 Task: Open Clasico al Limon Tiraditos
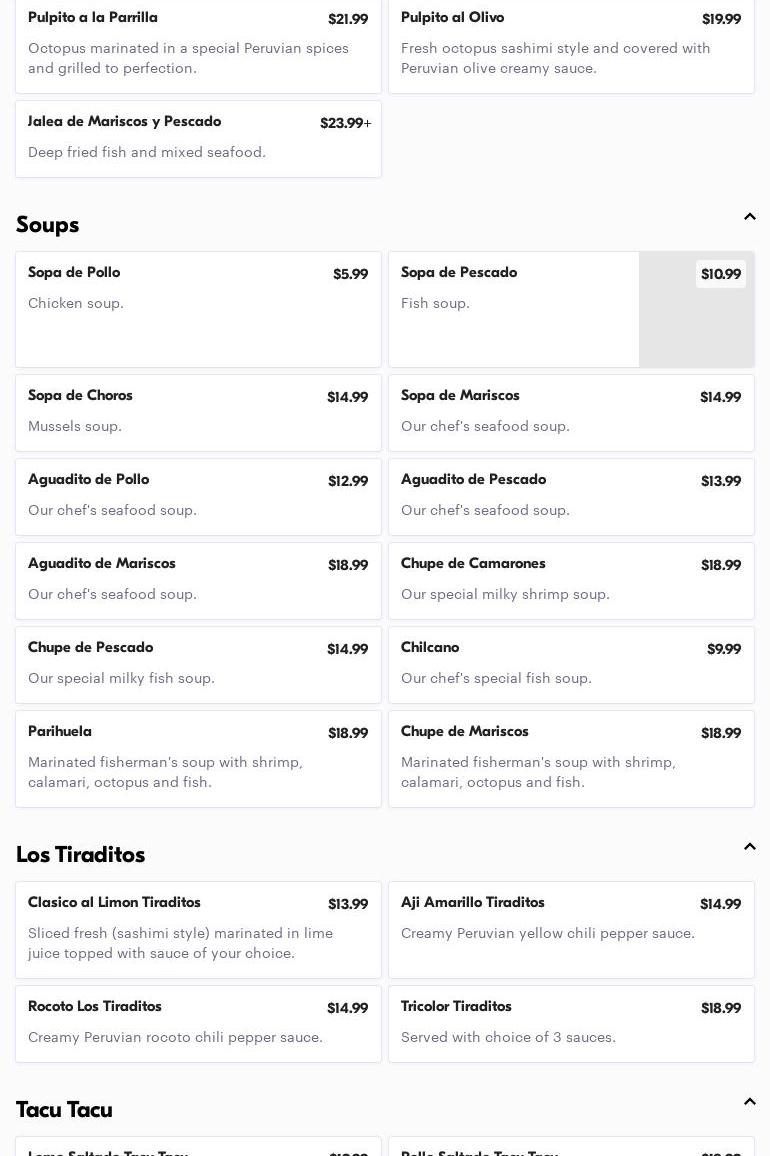198,929
